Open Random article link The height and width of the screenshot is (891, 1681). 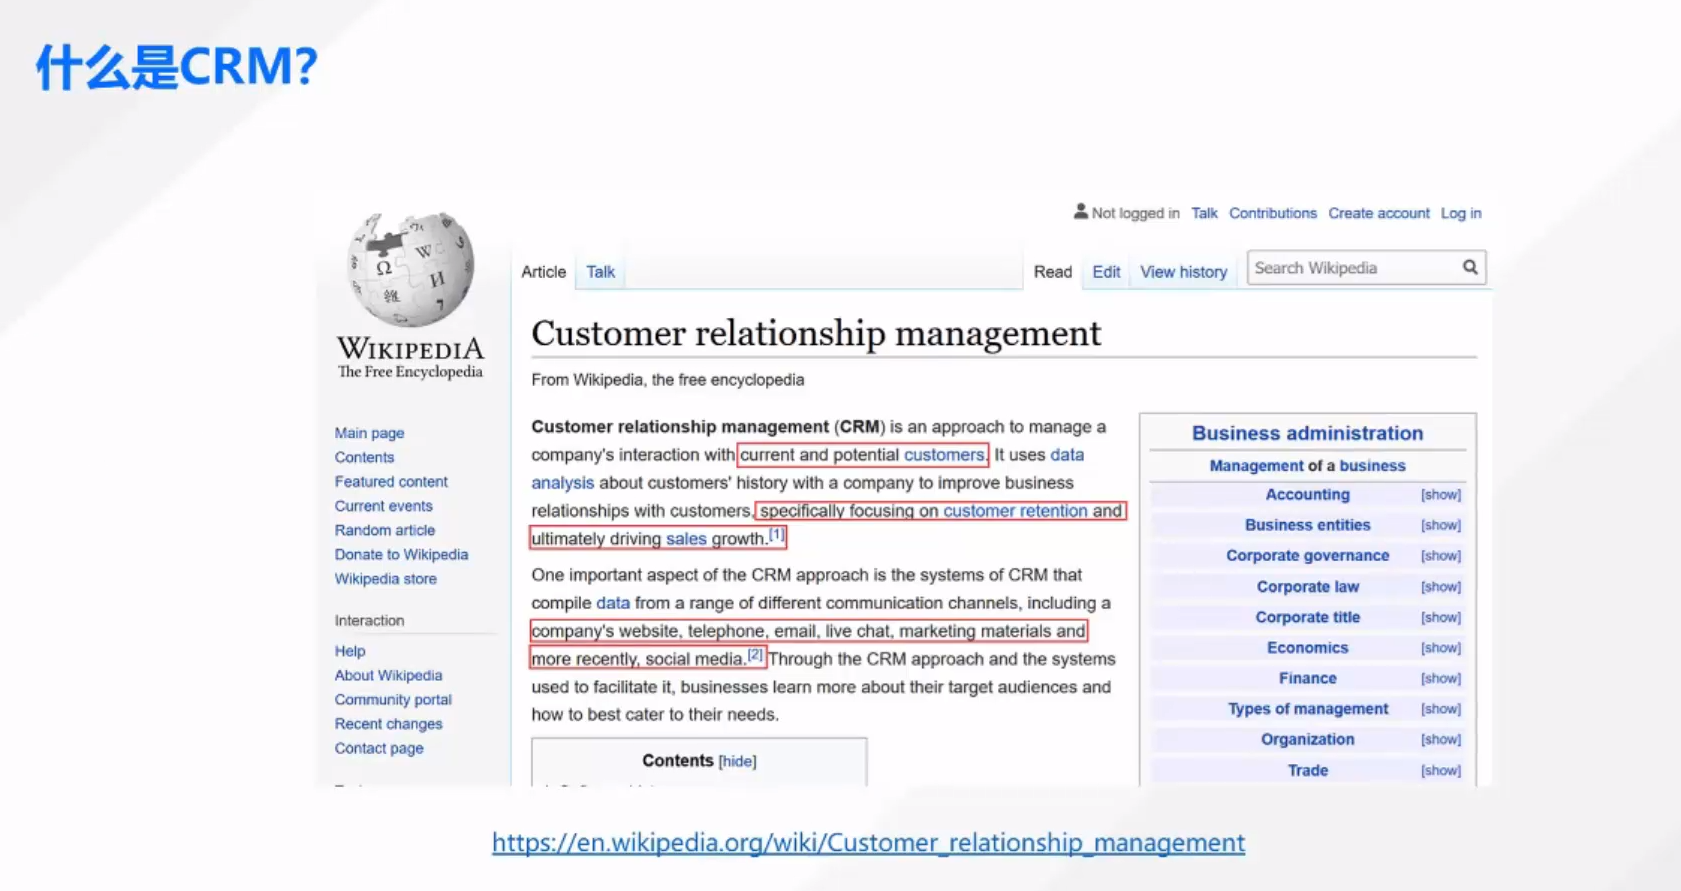click(384, 530)
